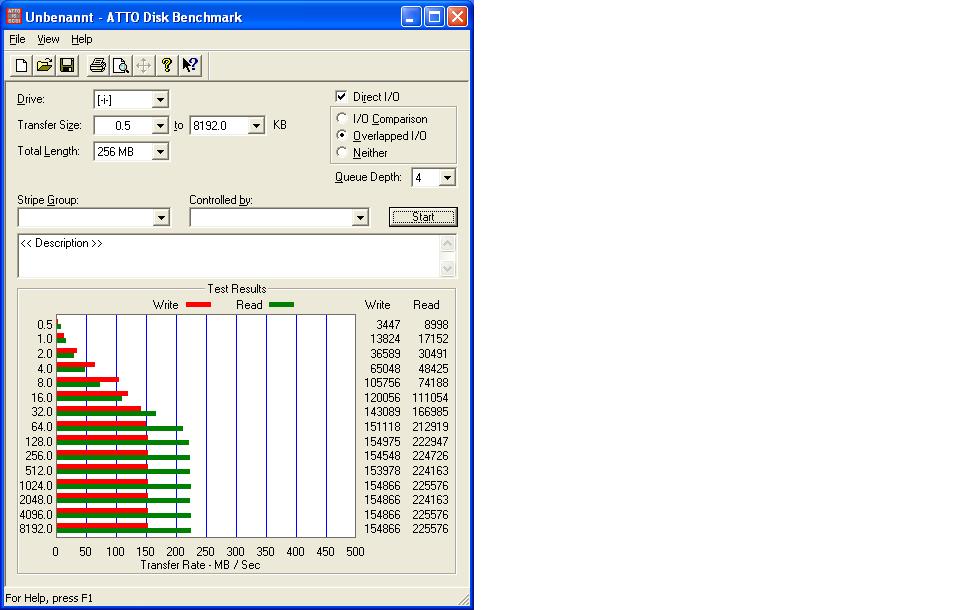The width and height of the screenshot is (960, 610).
Task: Open the Help menu
Action: 81,39
